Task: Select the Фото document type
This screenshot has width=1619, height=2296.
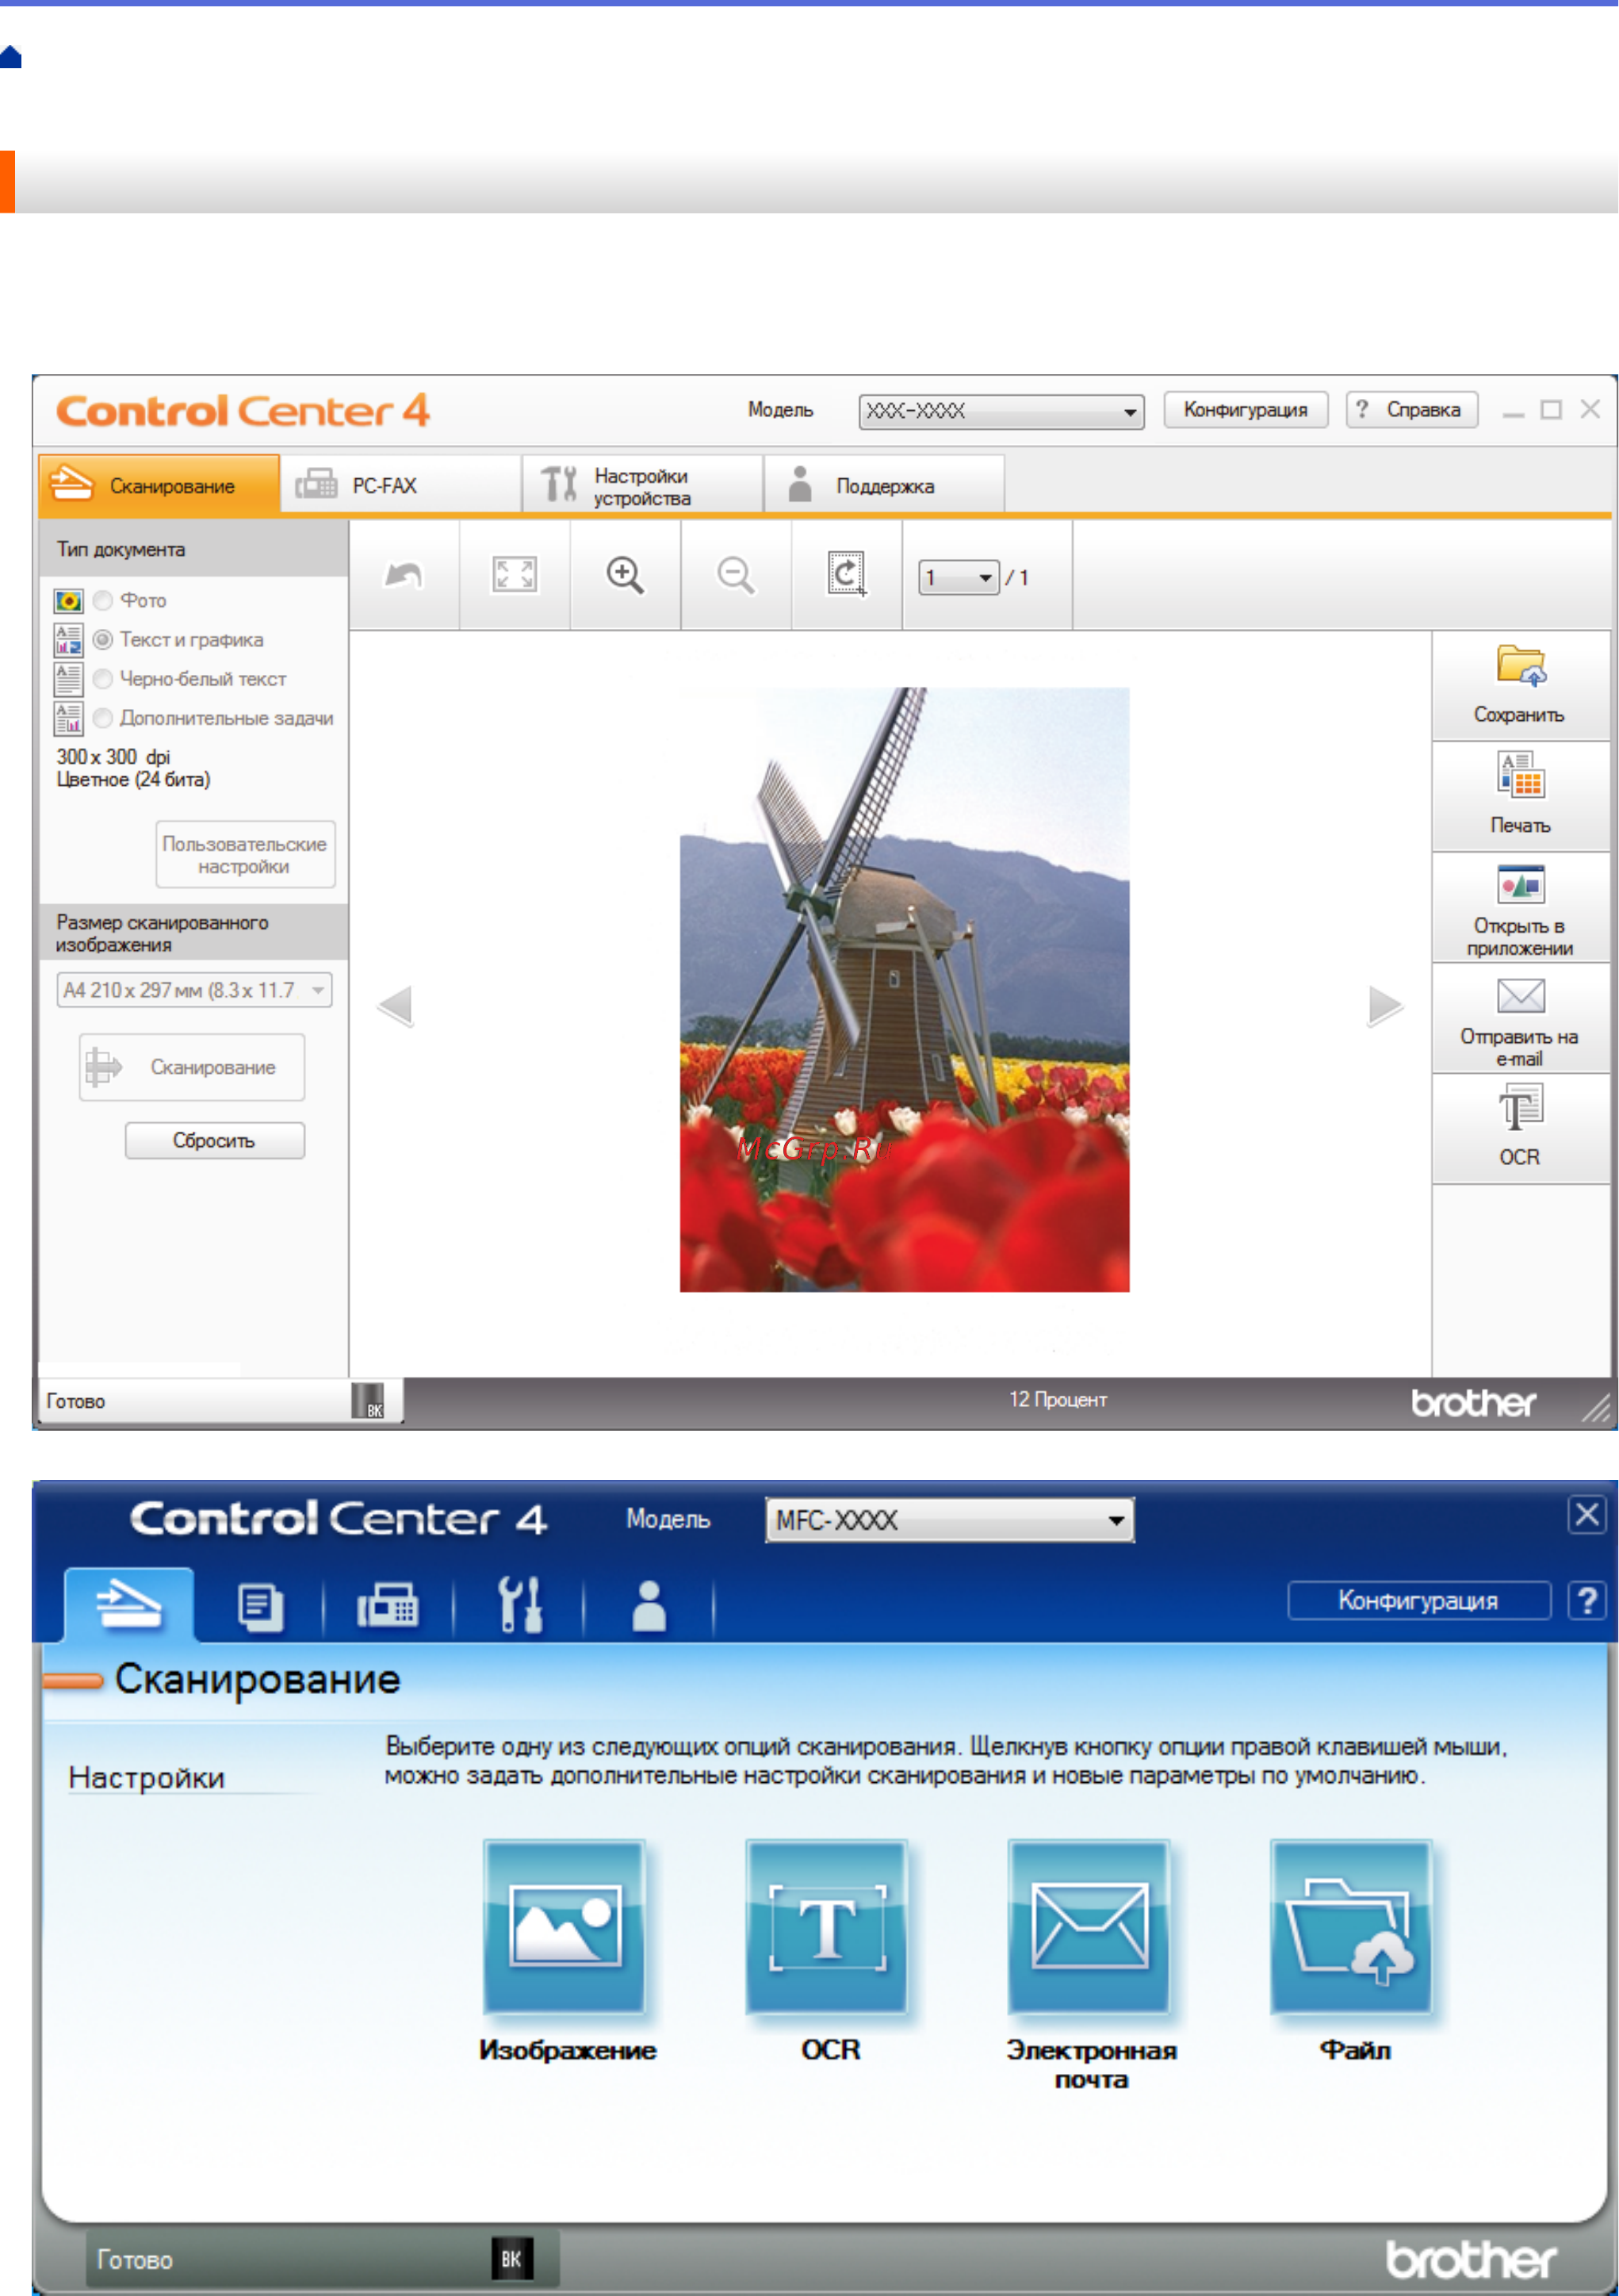Action: click(103, 600)
